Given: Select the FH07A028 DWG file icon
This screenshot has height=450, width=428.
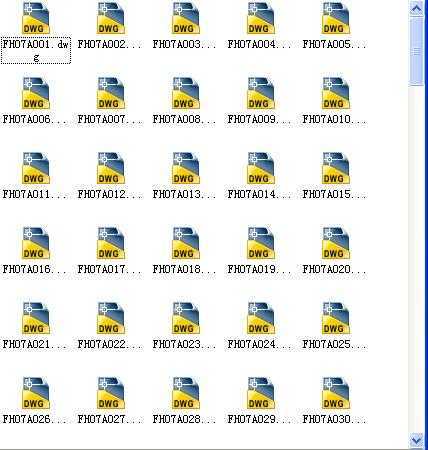Looking at the screenshot, I should coord(186,393).
